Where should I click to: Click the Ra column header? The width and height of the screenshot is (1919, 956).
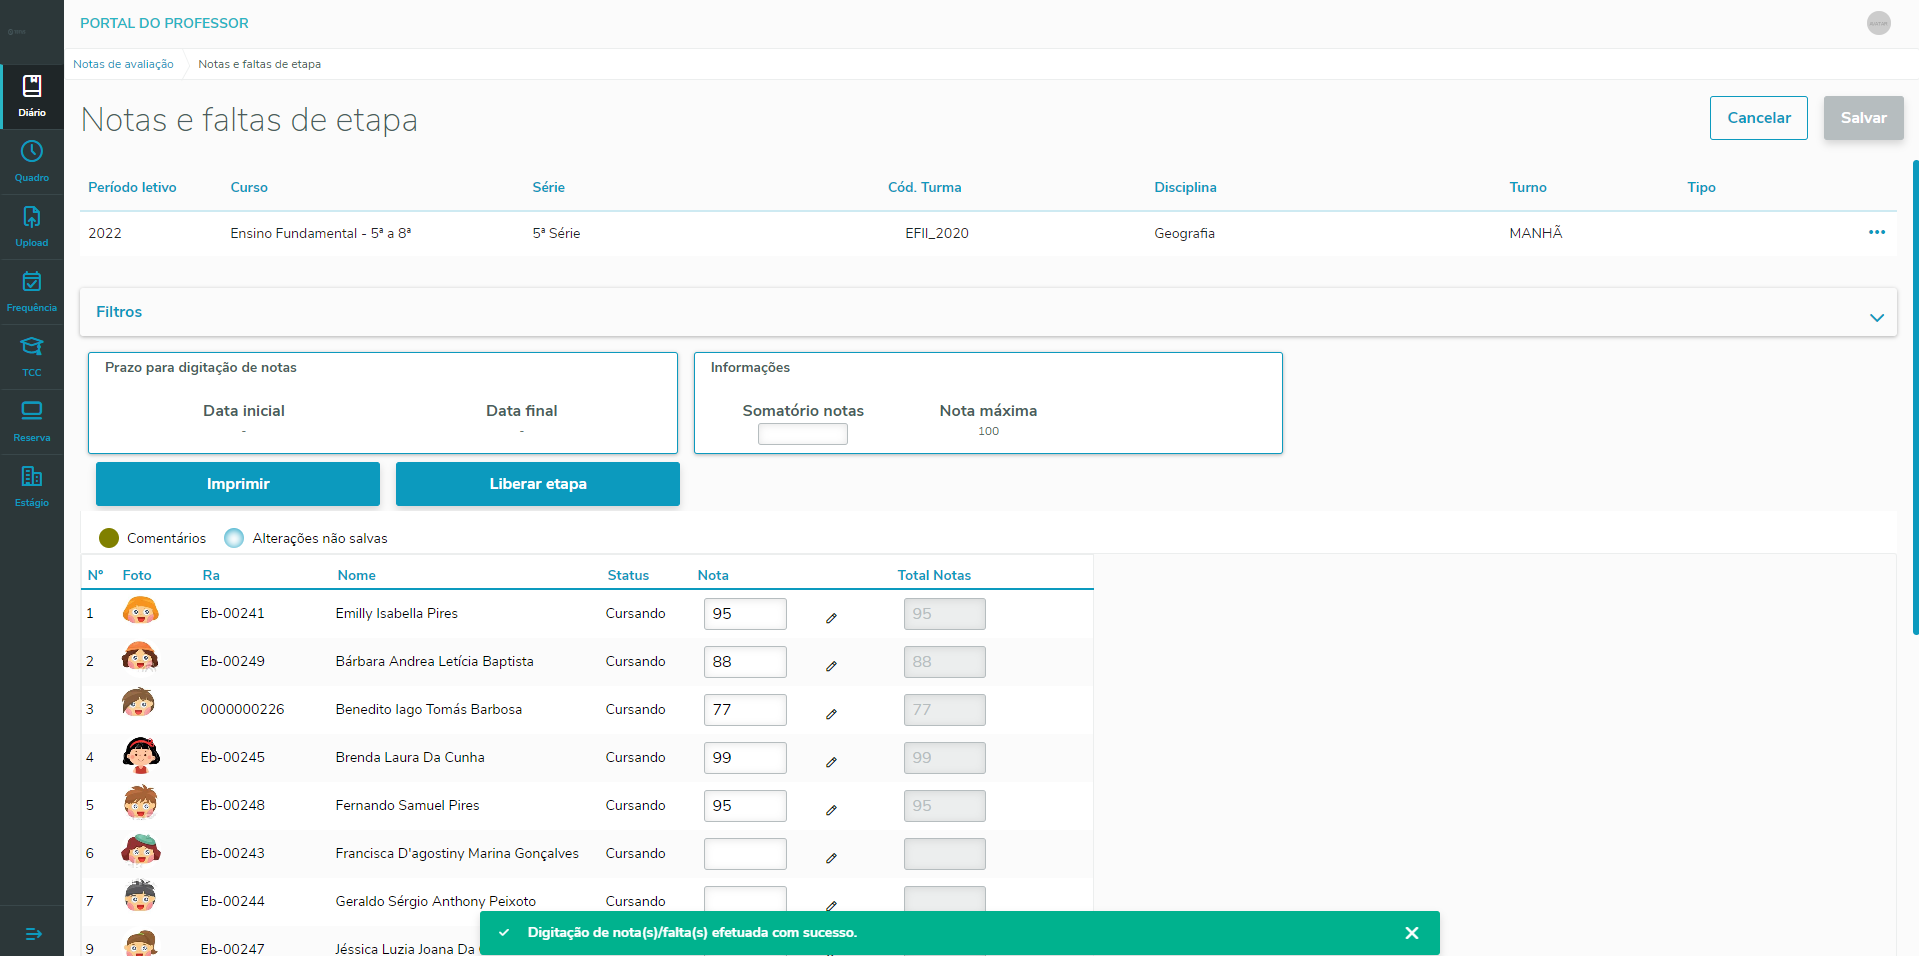coord(211,575)
